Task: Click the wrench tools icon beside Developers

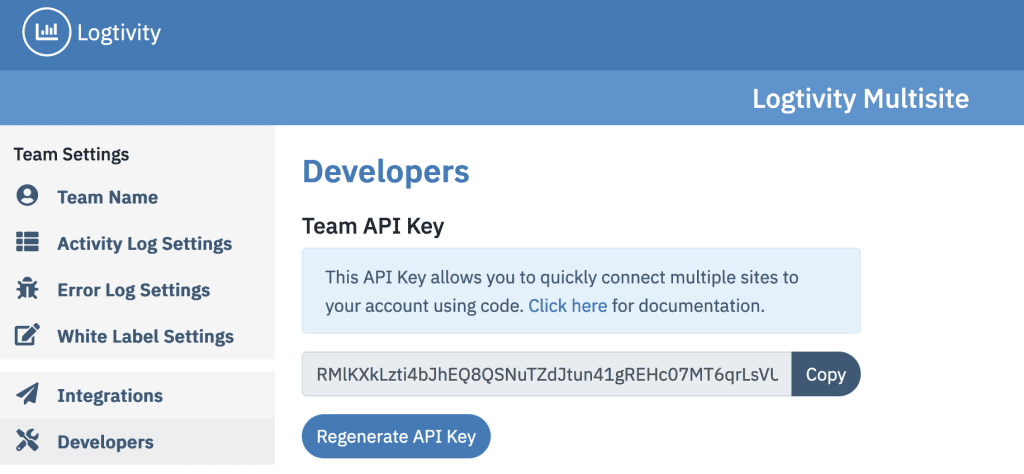Action: point(28,441)
